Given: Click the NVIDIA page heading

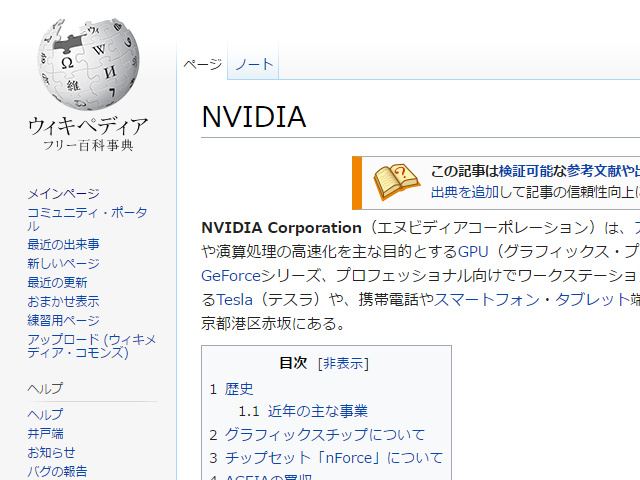Looking at the screenshot, I should (x=254, y=117).
